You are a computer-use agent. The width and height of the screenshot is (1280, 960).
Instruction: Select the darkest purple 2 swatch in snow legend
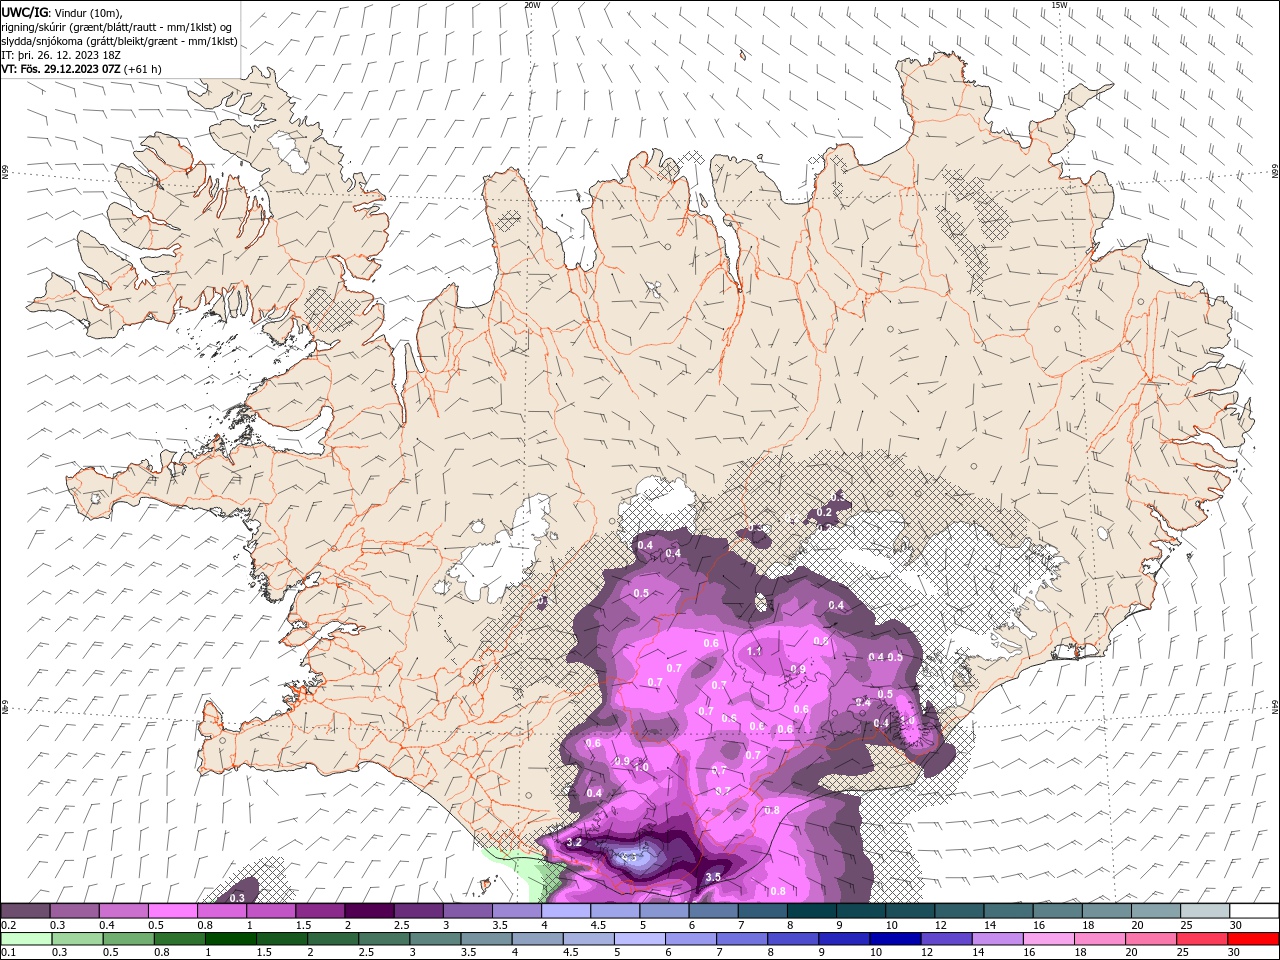[x=369, y=911]
